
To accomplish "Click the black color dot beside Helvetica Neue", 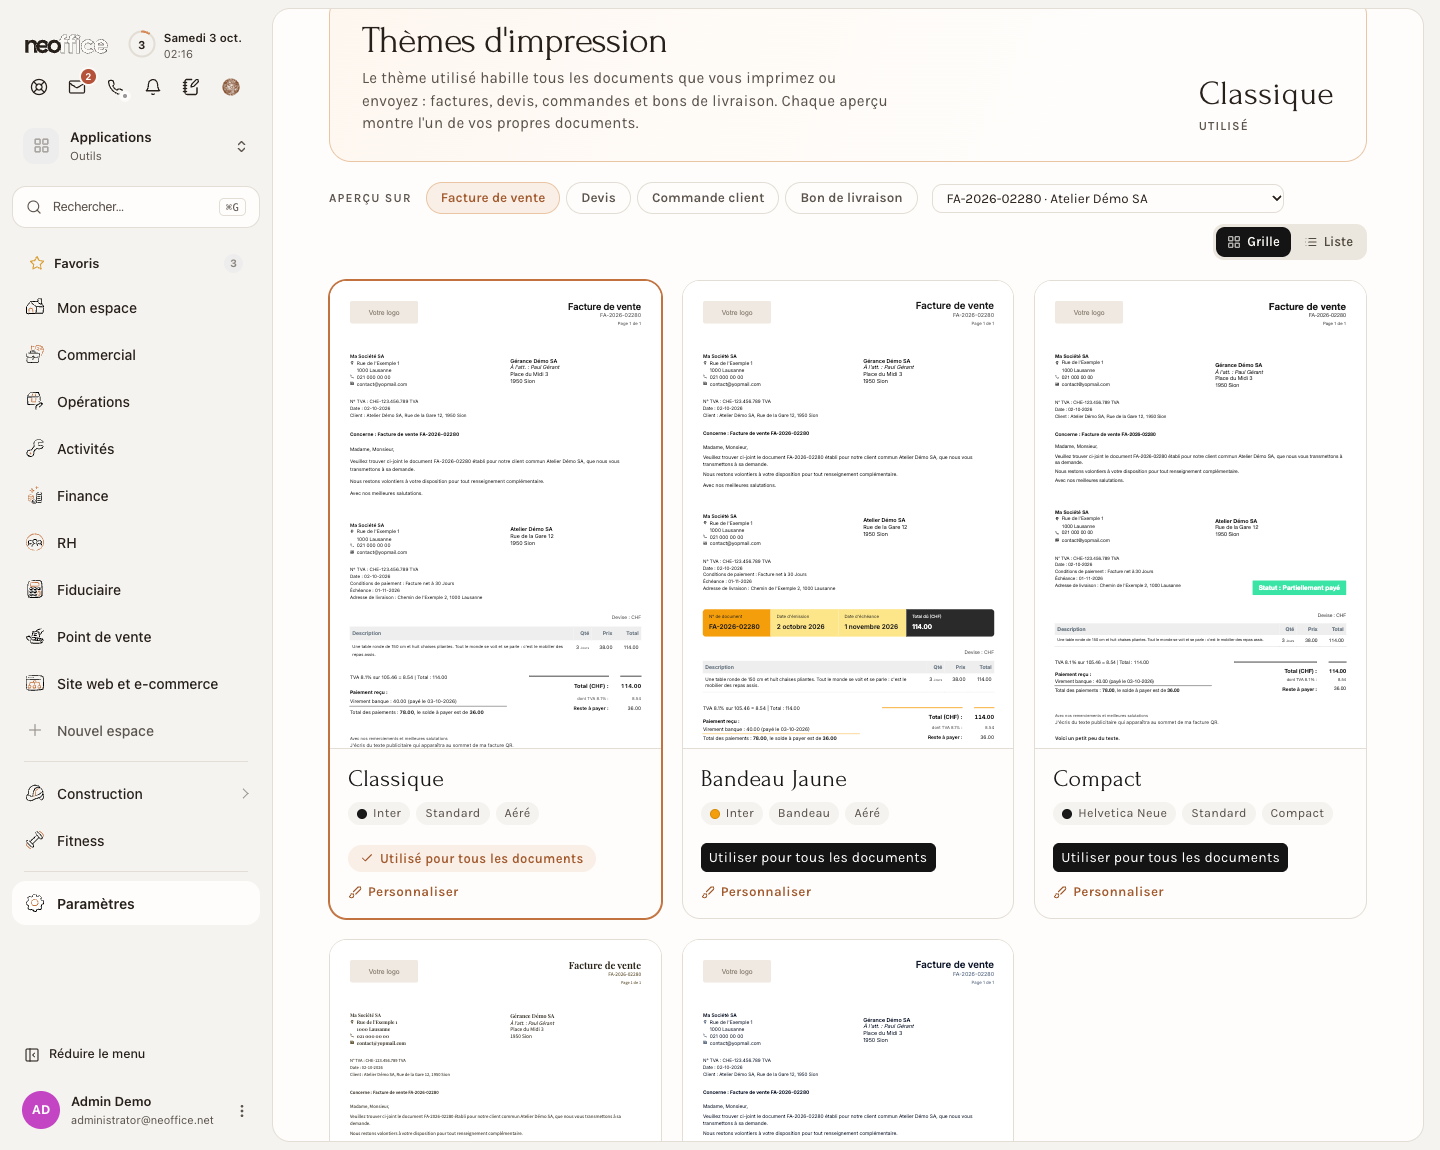I will pos(1067,814).
